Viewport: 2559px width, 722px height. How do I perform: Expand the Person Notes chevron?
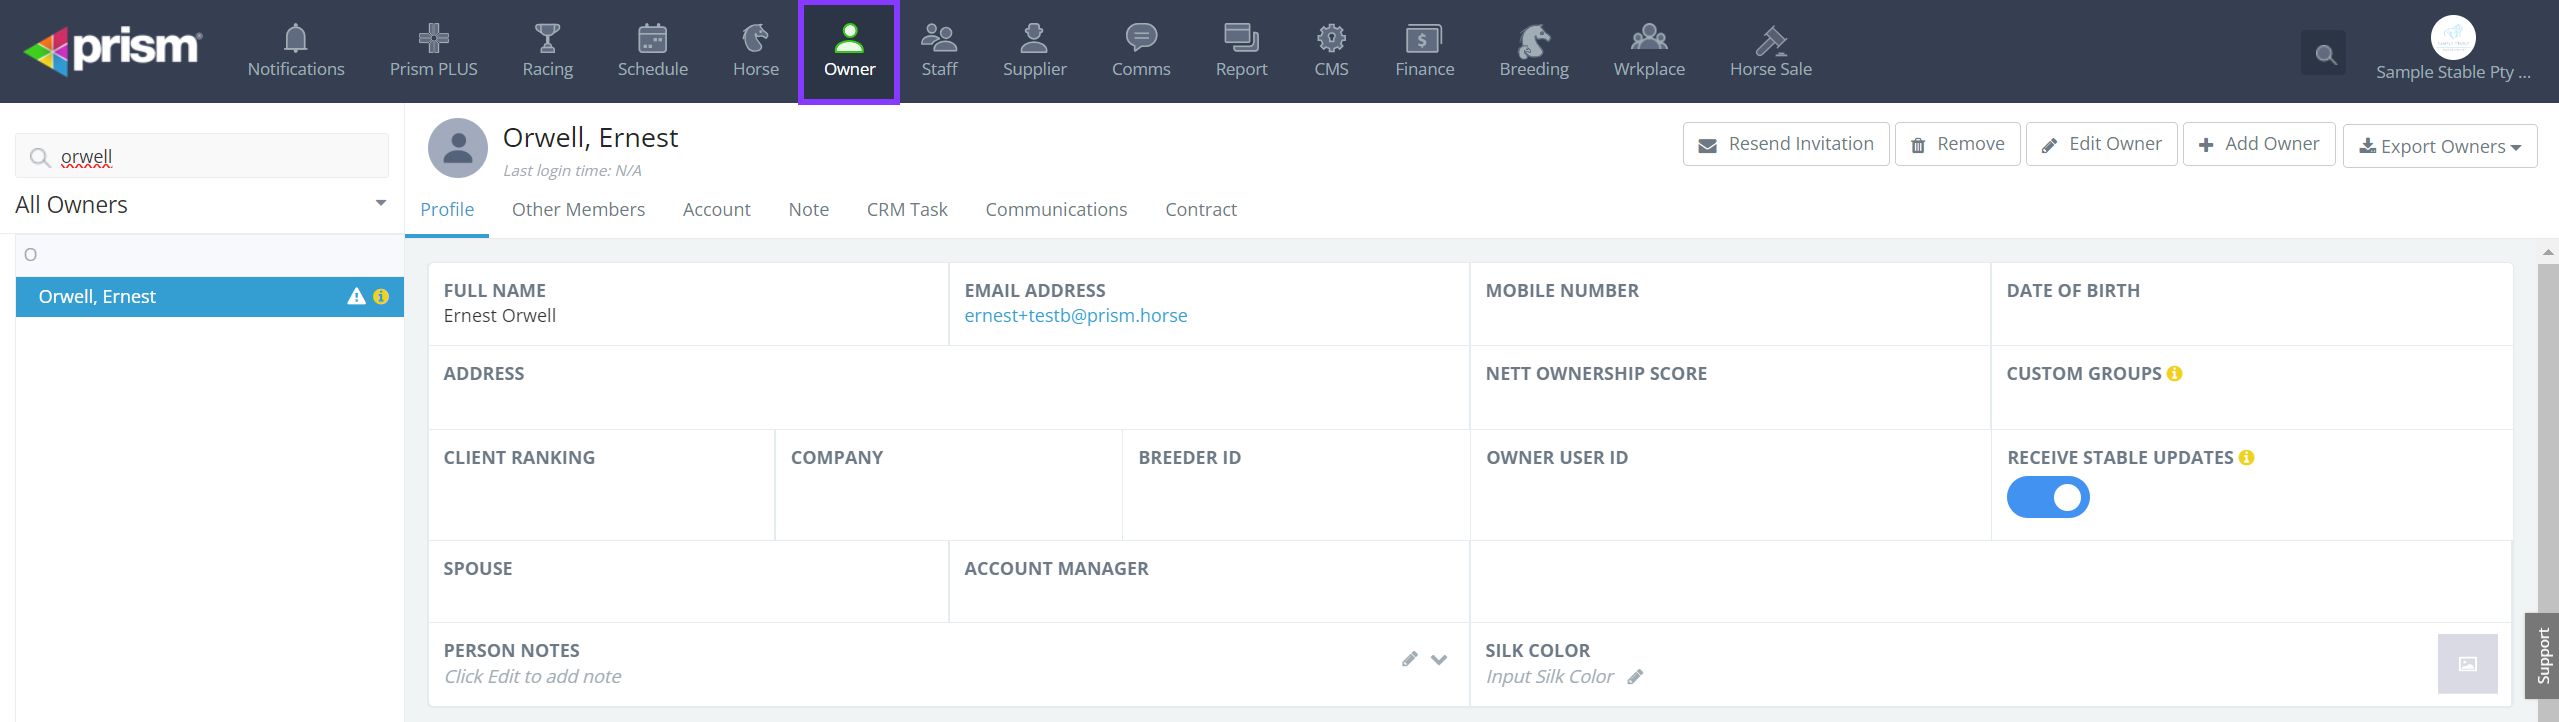1439,659
